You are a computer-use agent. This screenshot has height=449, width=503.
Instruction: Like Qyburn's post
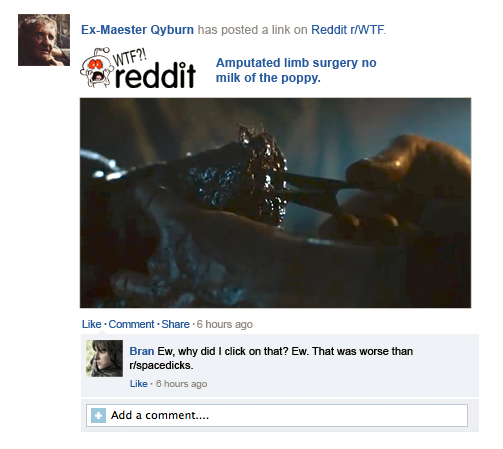pyautogui.click(x=92, y=324)
